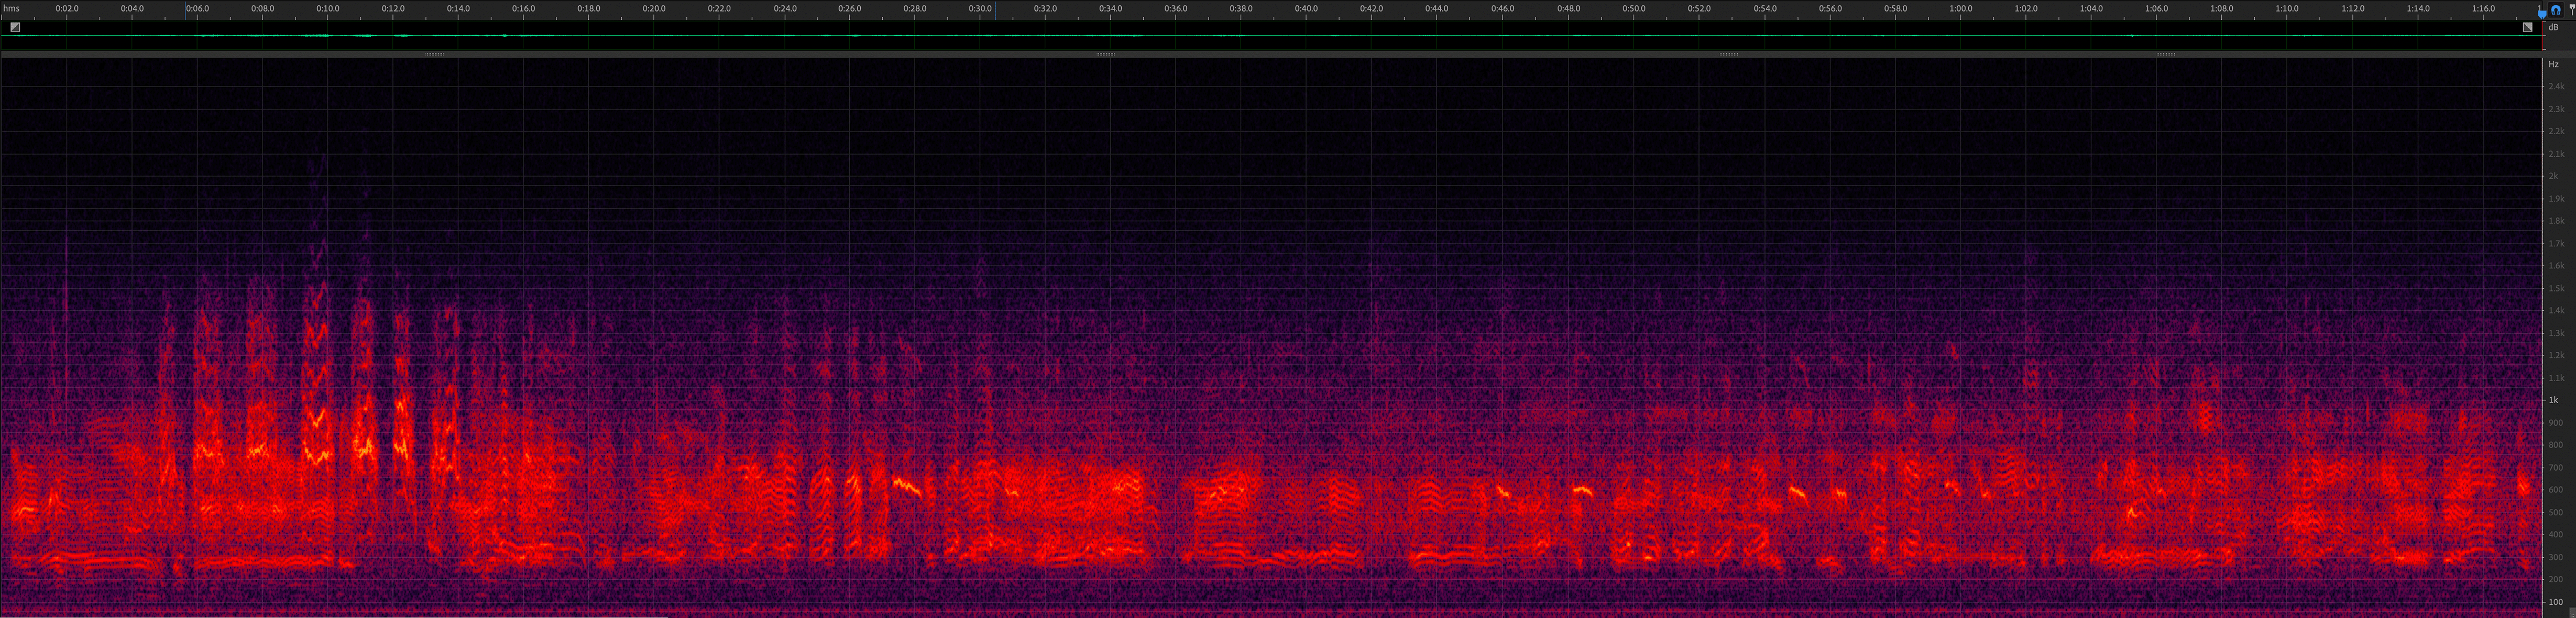
Task: Click the 0:30.0 mark on the time ruler
Action: pyautogui.click(x=980, y=9)
